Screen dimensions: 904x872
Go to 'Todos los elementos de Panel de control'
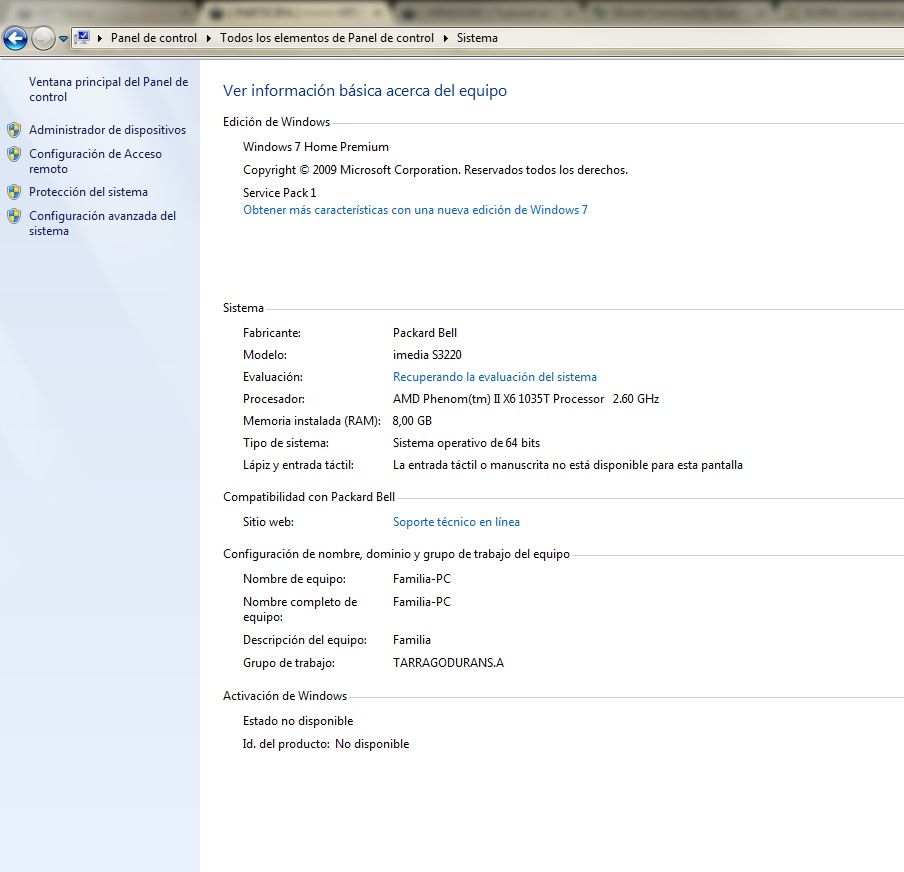(327, 38)
